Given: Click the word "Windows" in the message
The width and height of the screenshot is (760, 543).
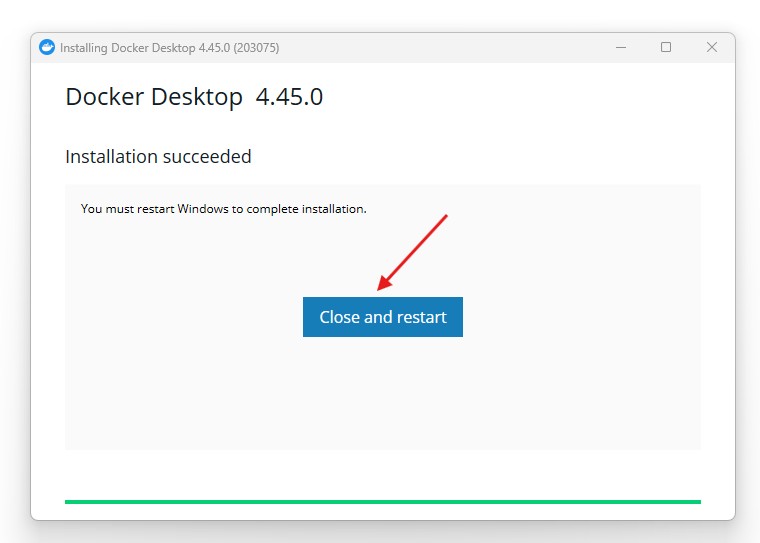Looking at the screenshot, I should (x=204, y=209).
